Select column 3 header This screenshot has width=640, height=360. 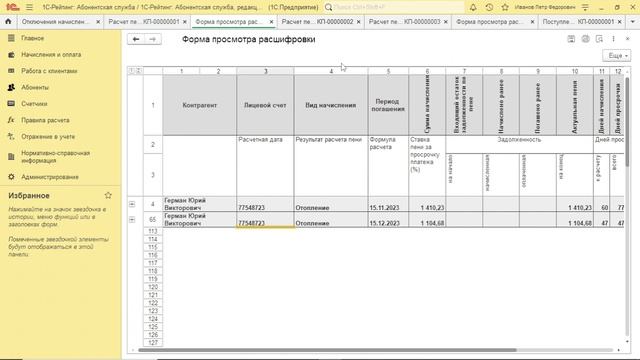coord(265,71)
